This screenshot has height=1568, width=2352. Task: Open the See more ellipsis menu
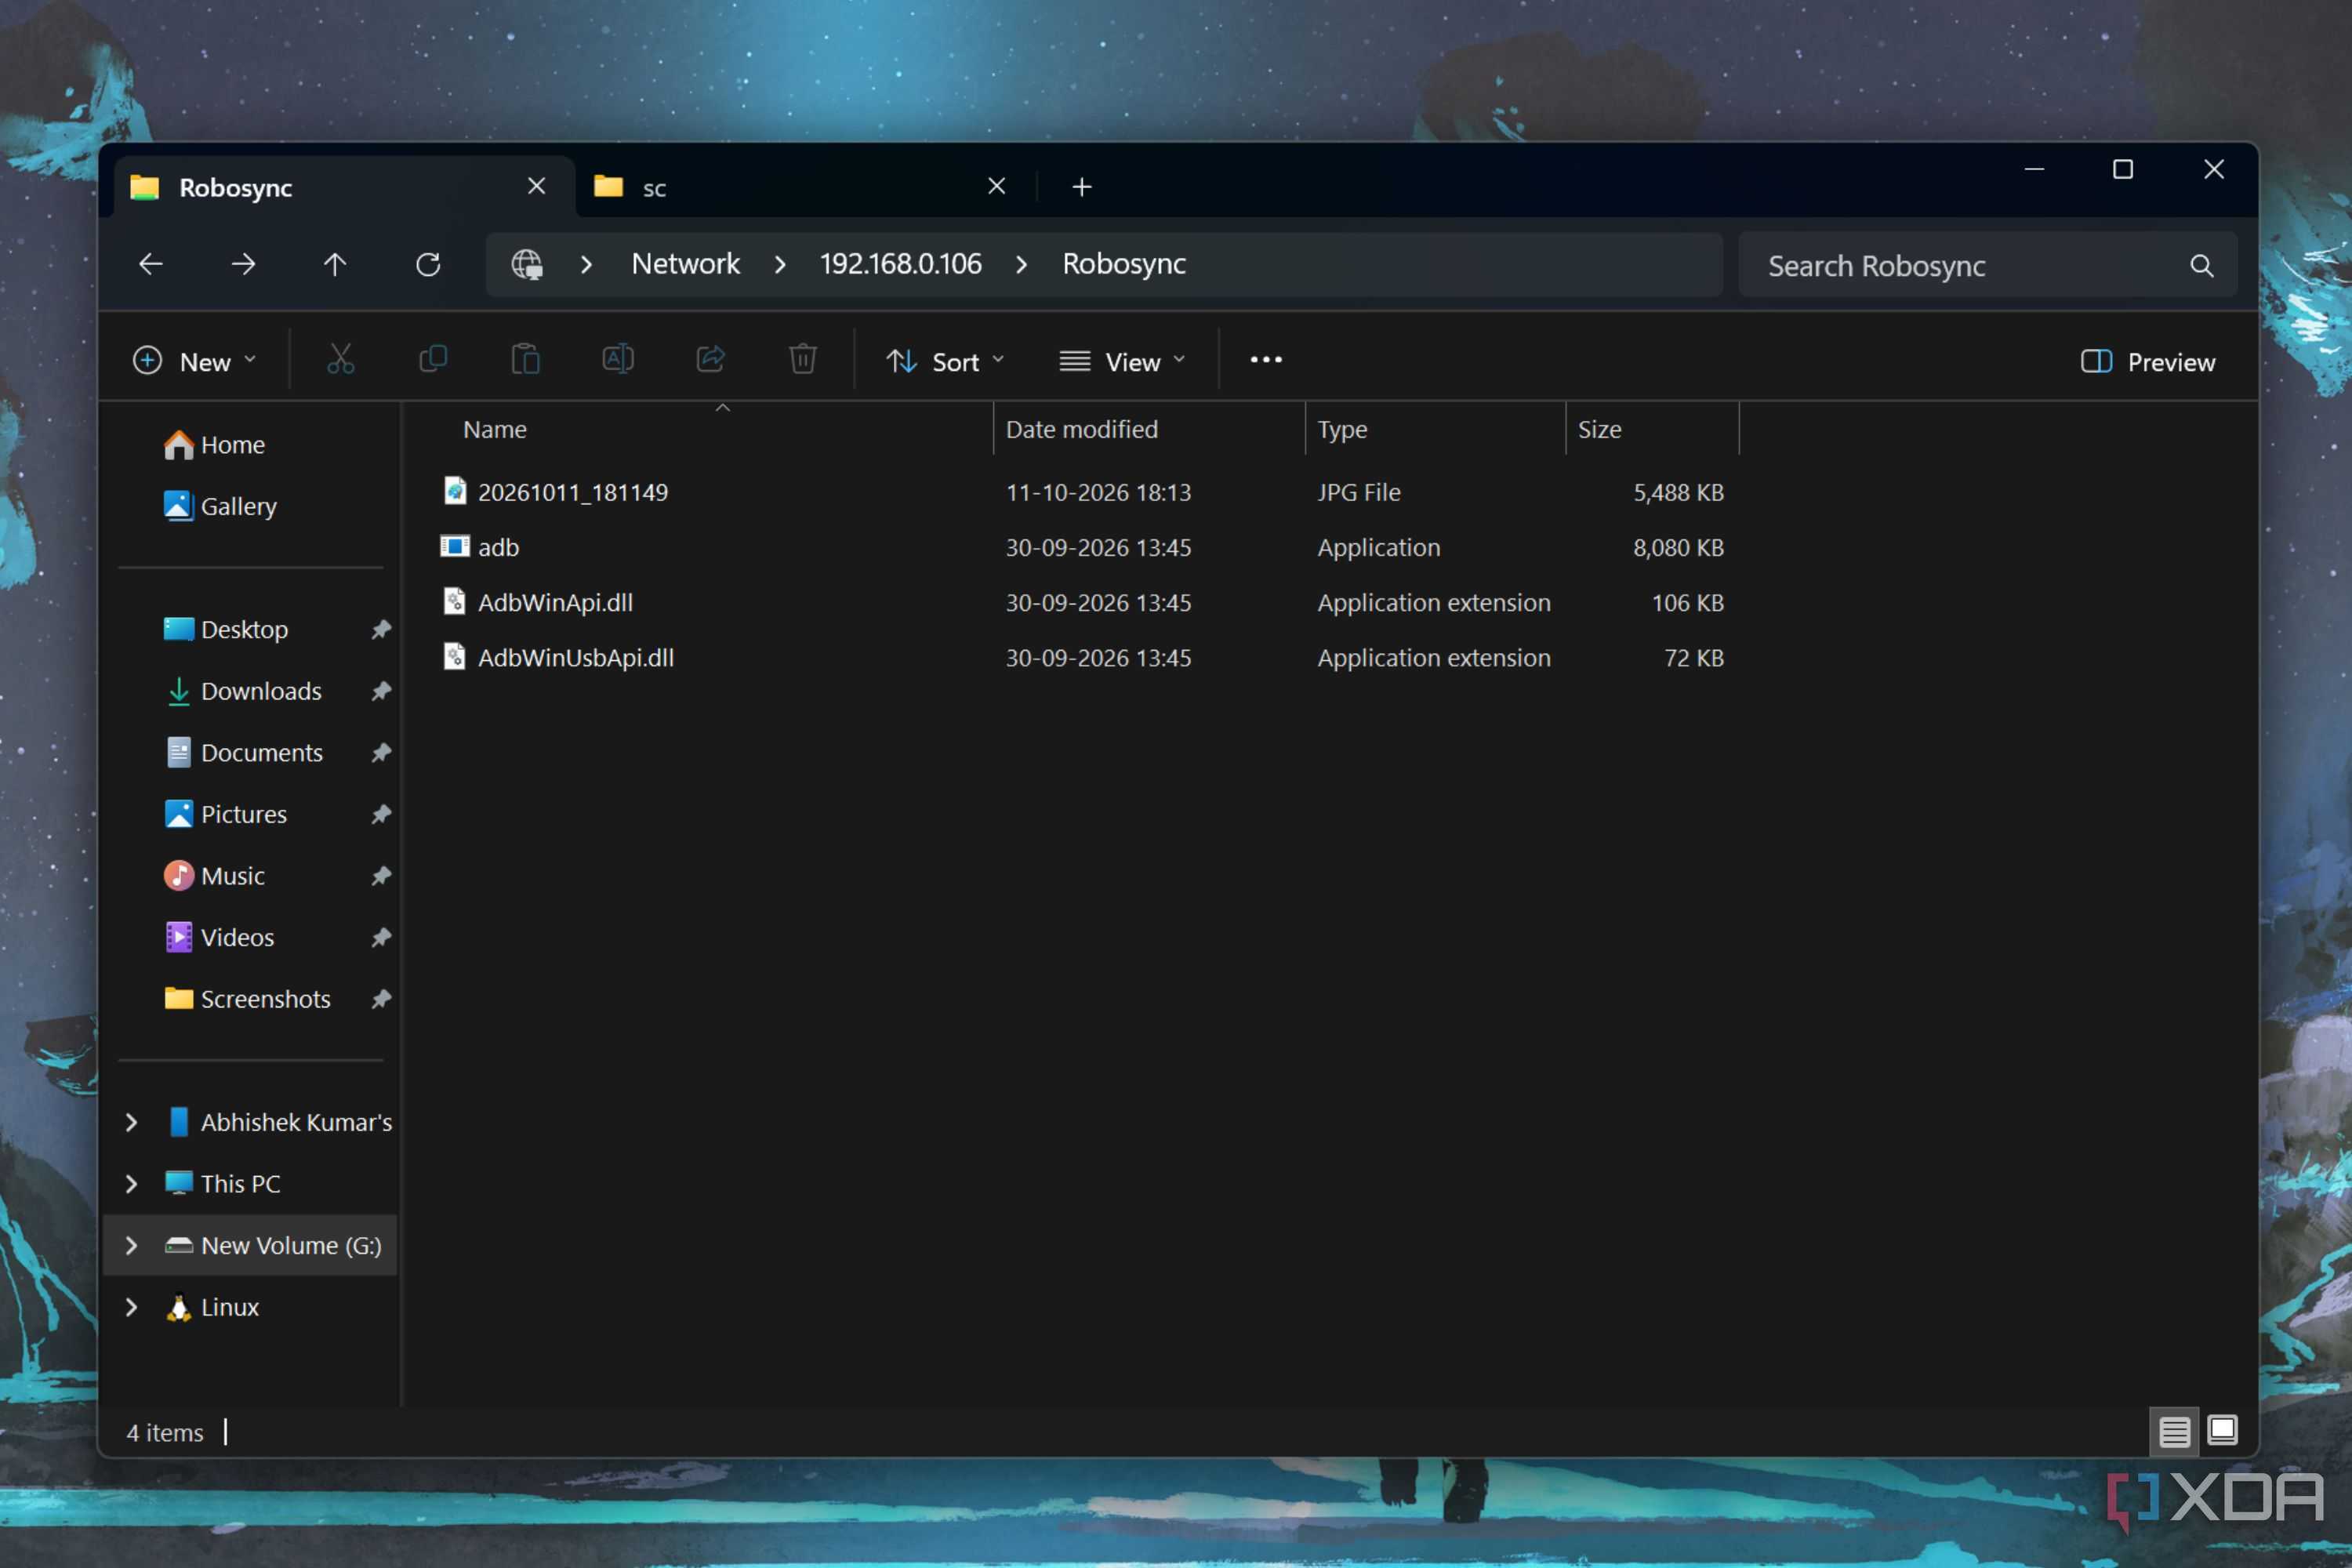click(x=1266, y=360)
